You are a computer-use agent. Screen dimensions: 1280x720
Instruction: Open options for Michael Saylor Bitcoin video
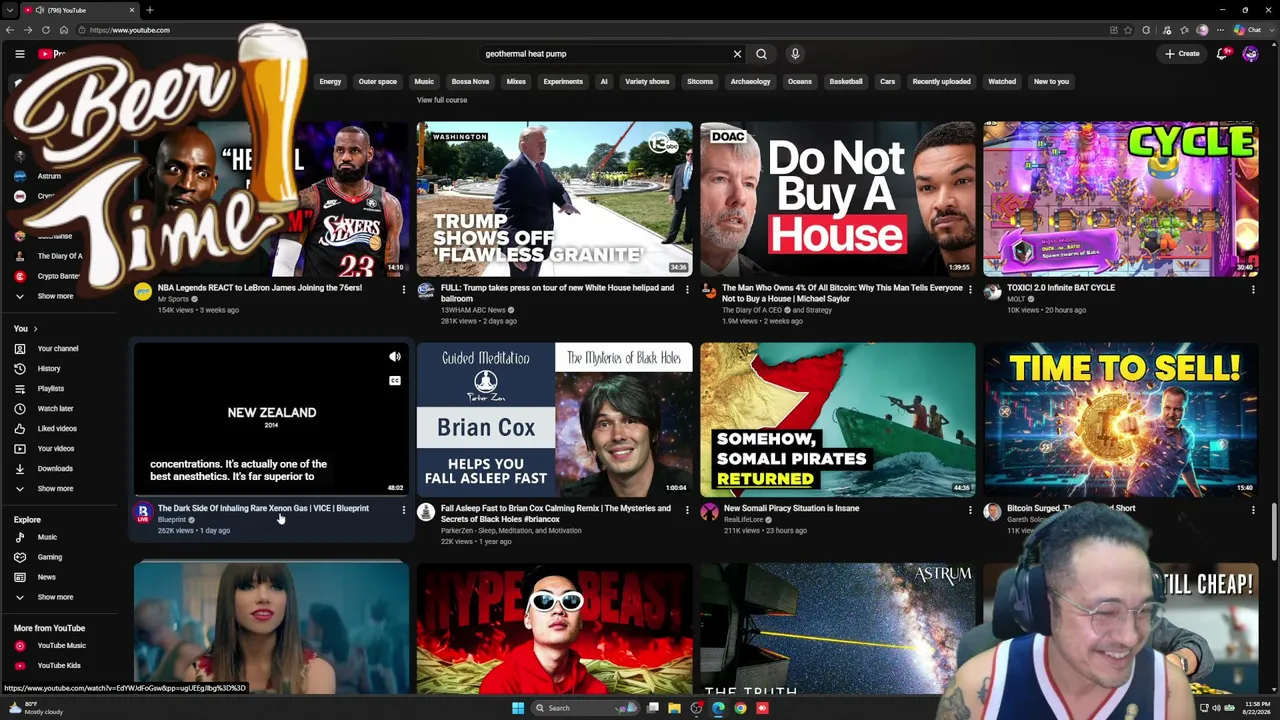point(970,289)
